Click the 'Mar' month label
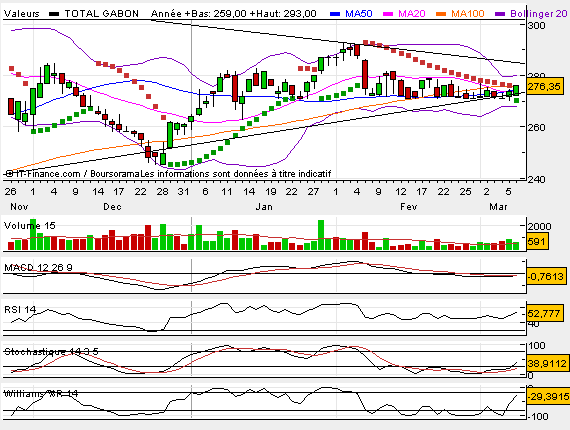This screenshot has height=430, width=570. coord(498,206)
